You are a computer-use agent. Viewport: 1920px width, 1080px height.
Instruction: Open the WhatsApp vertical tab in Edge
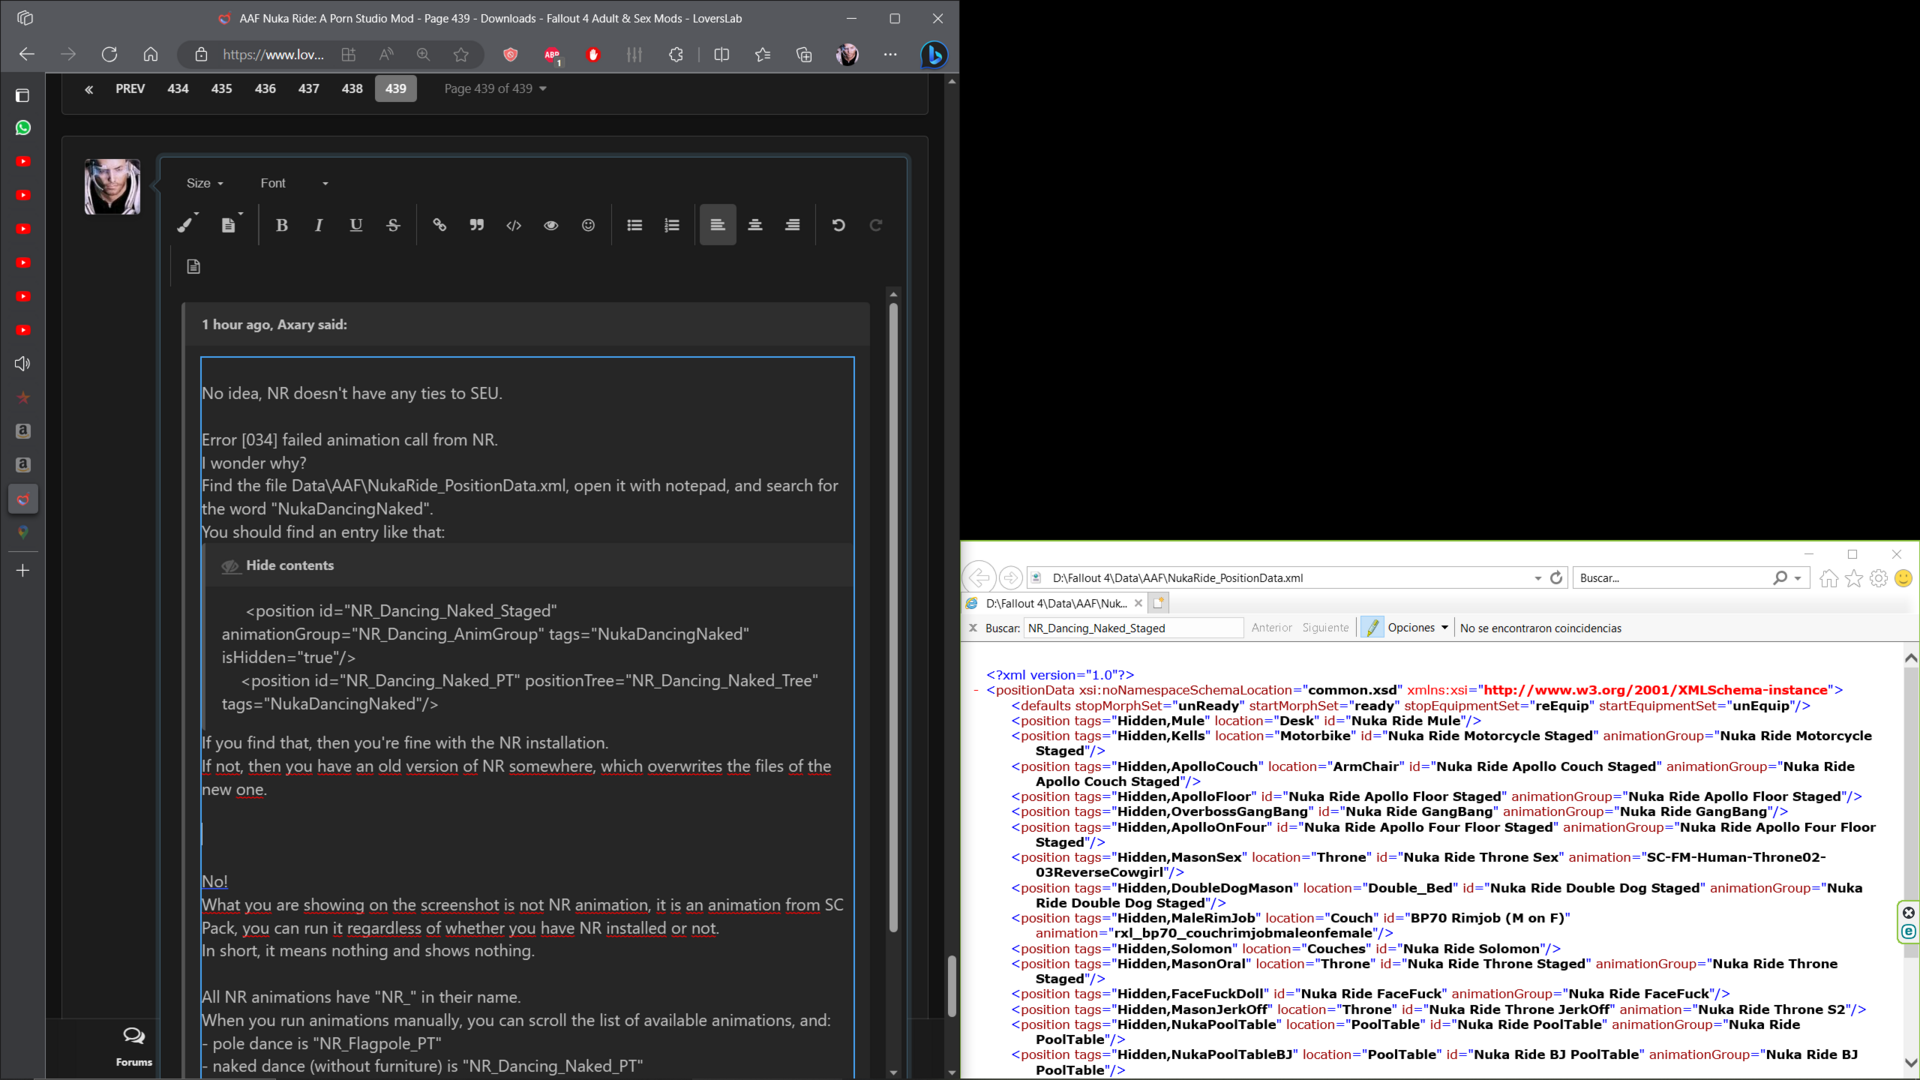[x=23, y=128]
